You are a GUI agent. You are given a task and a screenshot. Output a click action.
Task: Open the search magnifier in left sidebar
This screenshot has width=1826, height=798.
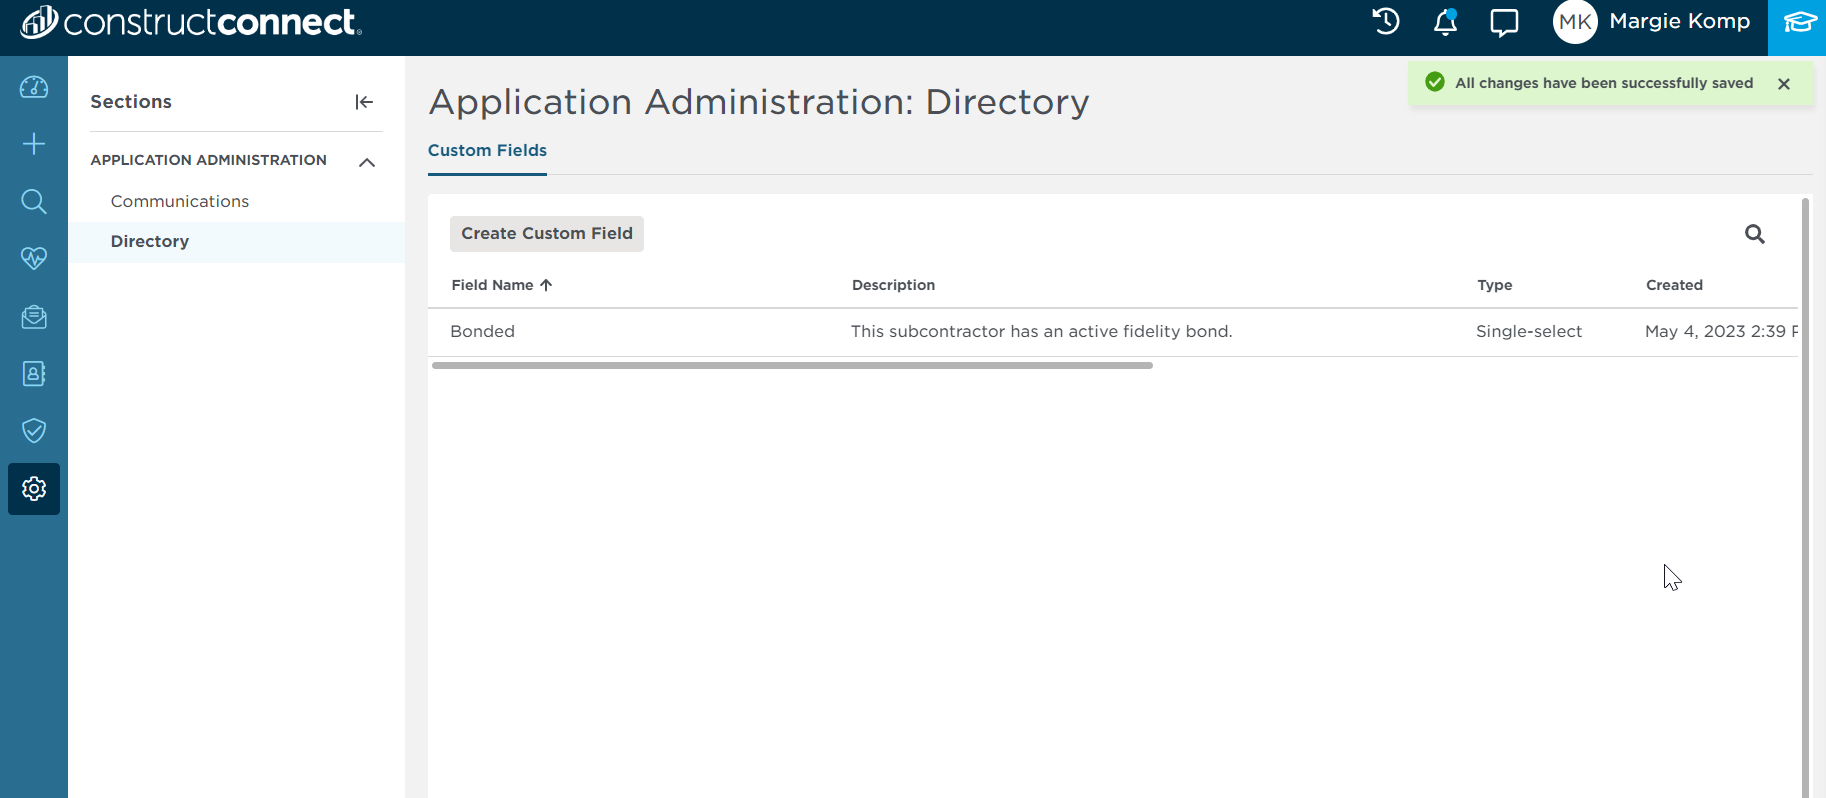pyautogui.click(x=34, y=201)
